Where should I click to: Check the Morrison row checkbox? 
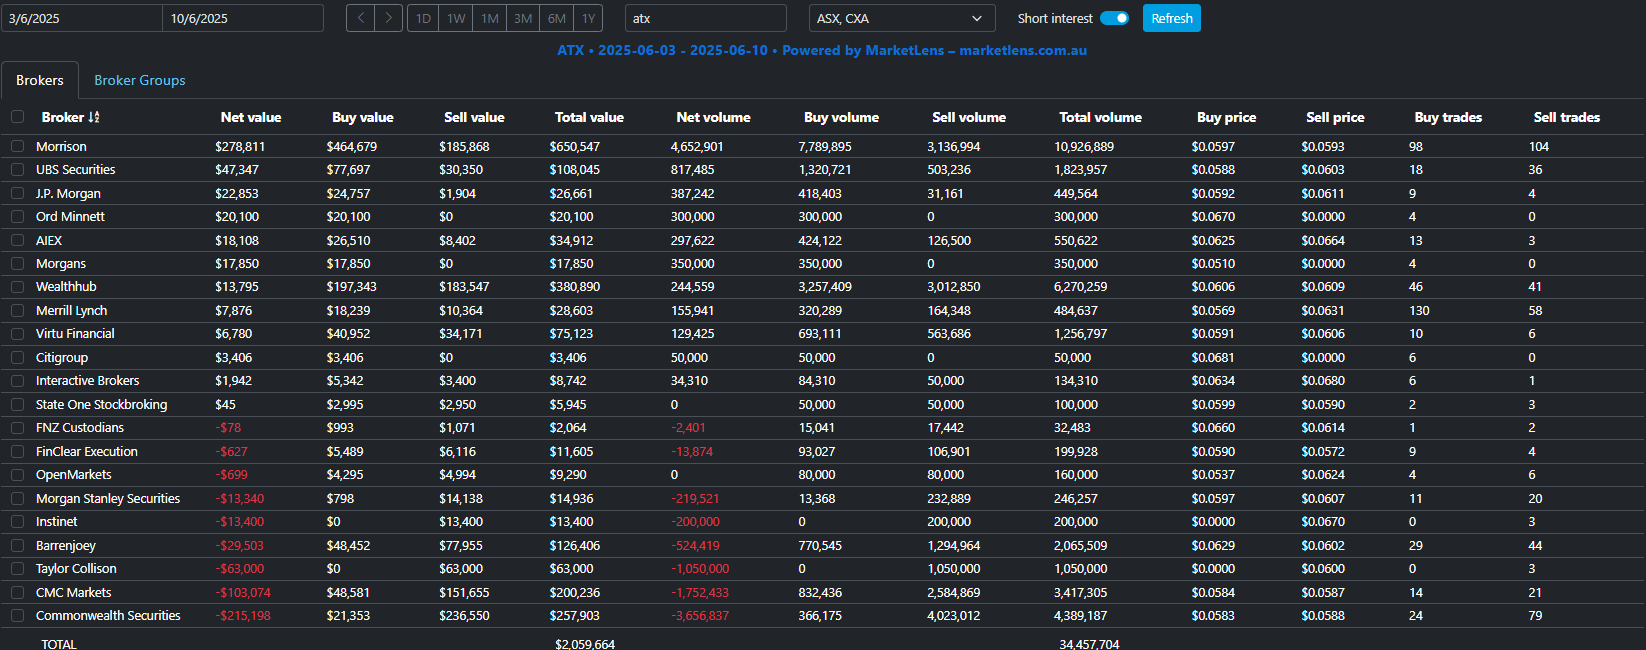17,146
